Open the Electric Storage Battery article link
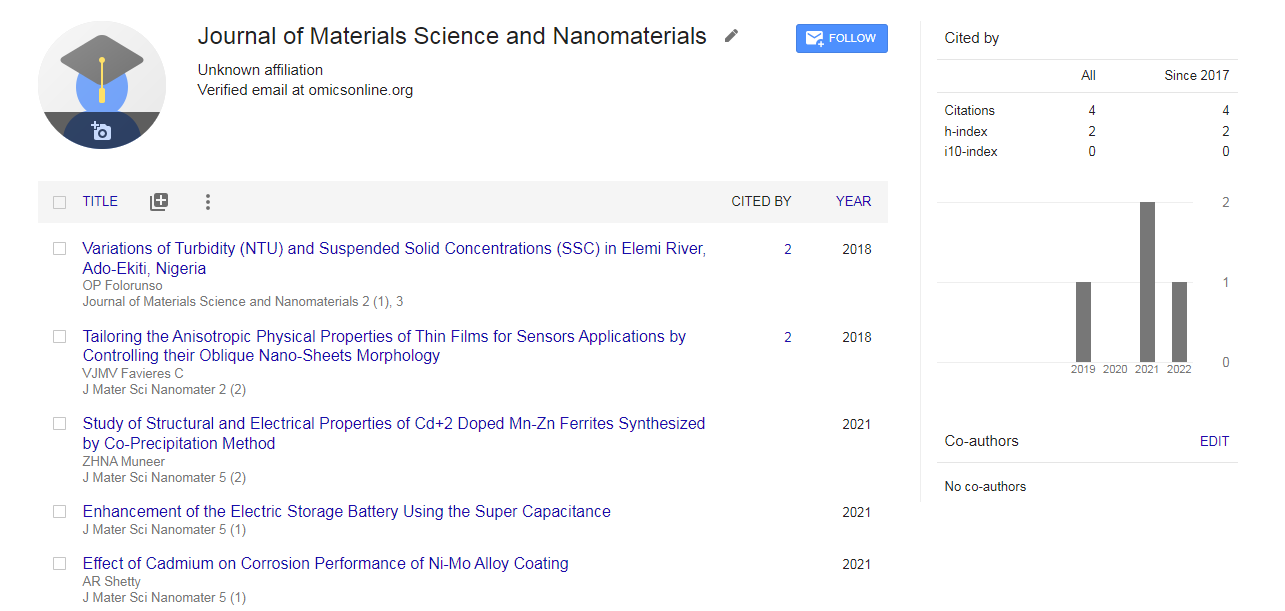 point(346,511)
